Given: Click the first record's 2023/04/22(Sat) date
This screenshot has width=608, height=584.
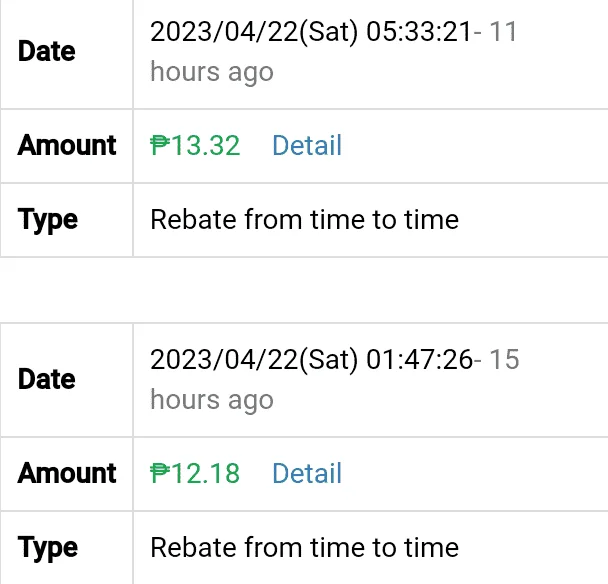Looking at the screenshot, I should point(254,32).
